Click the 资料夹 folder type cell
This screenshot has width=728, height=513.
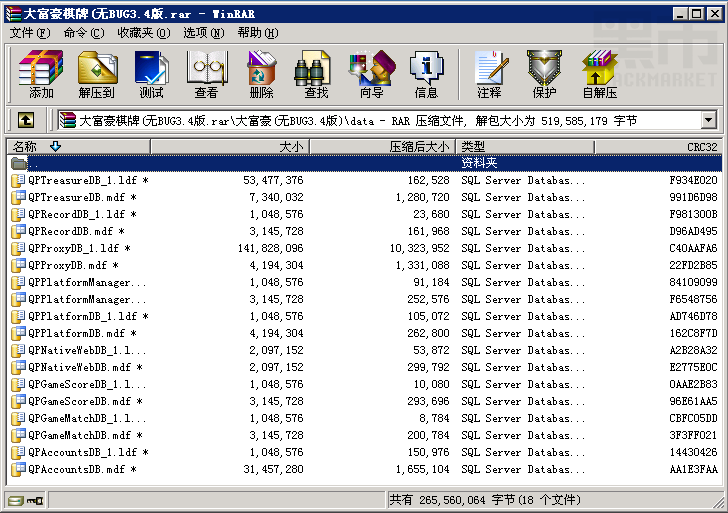coord(479,163)
